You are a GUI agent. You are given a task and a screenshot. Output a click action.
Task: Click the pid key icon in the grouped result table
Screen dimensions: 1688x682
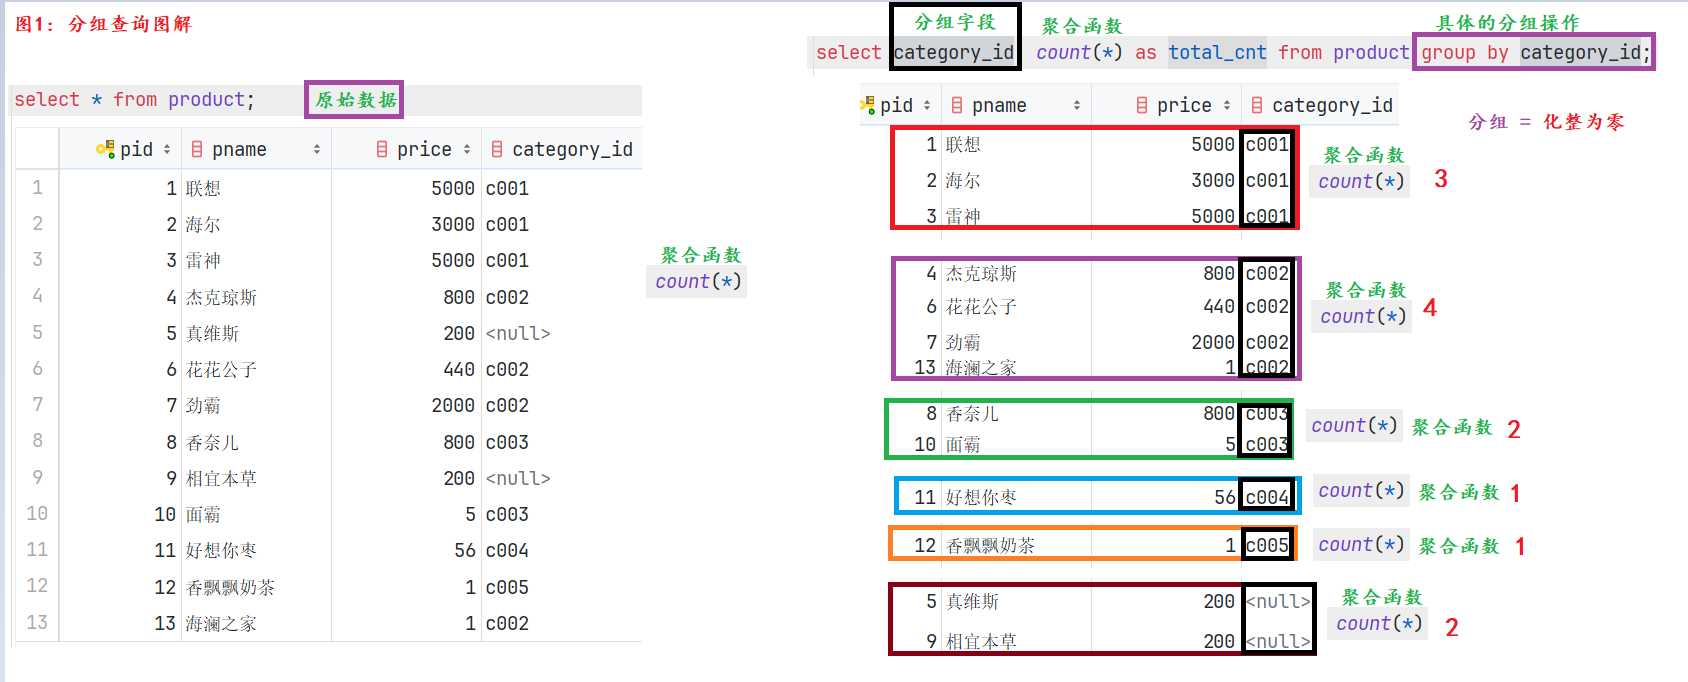[x=867, y=105]
